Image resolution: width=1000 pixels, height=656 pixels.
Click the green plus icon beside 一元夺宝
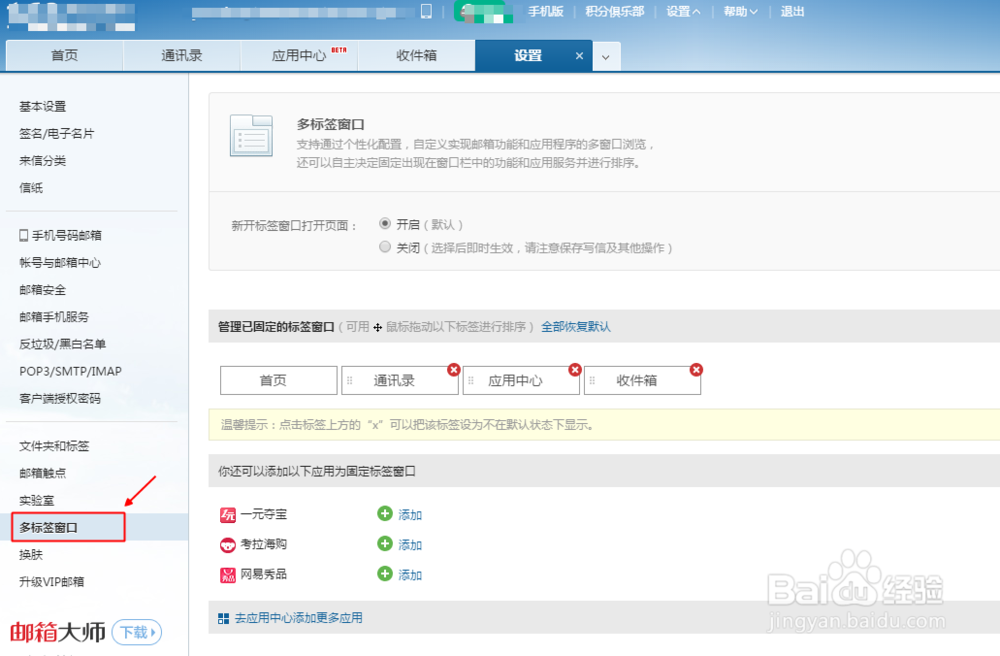pos(385,514)
